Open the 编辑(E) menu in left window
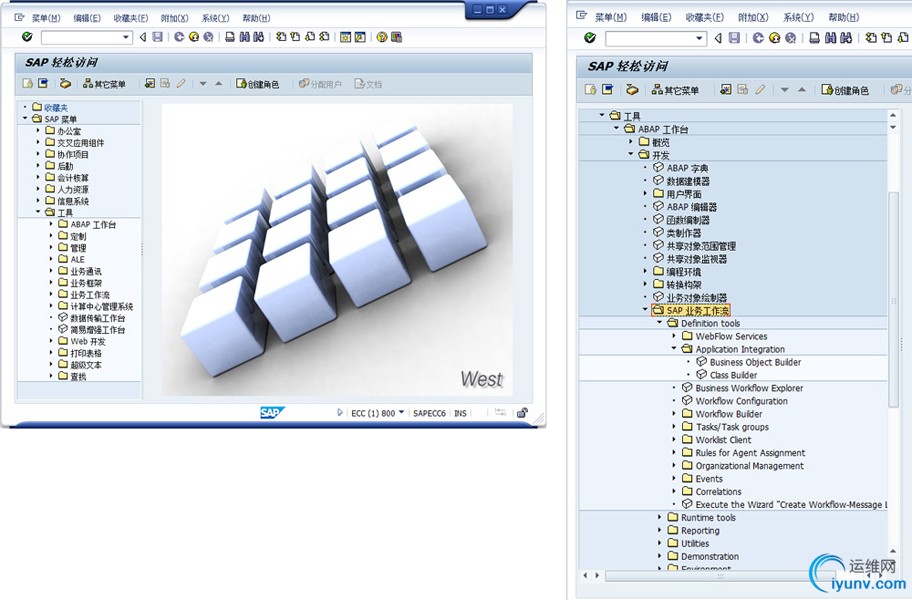This screenshot has width=912, height=600. tap(87, 18)
